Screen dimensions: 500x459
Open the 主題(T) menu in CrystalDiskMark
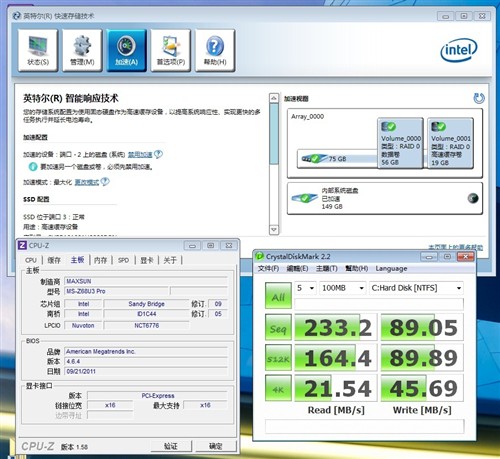327,268
